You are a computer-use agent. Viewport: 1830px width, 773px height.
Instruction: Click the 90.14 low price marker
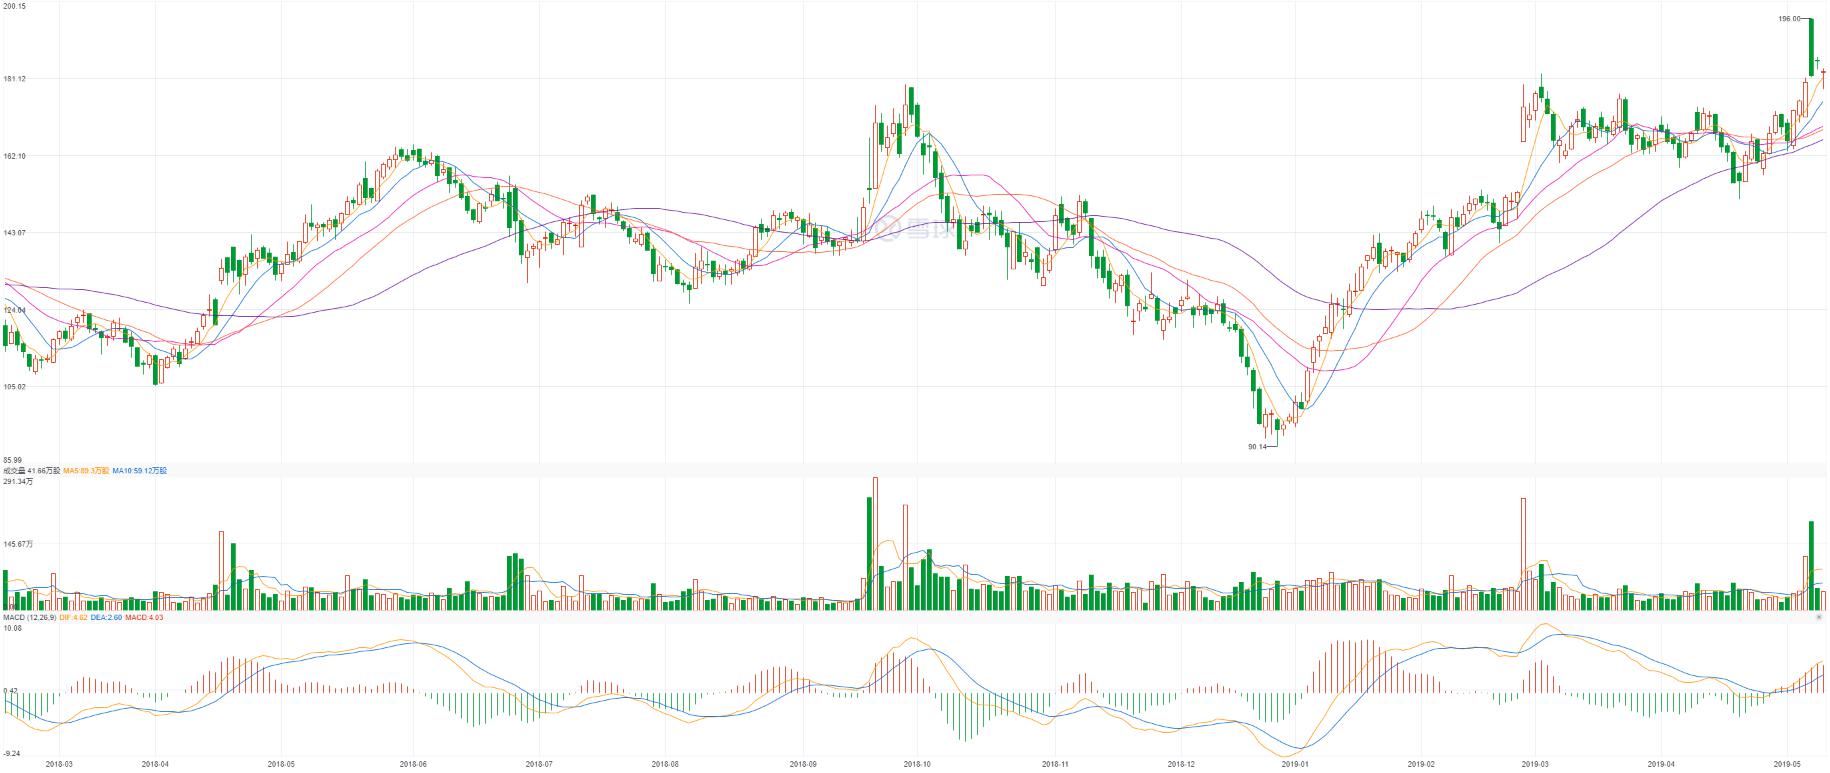click(1256, 447)
